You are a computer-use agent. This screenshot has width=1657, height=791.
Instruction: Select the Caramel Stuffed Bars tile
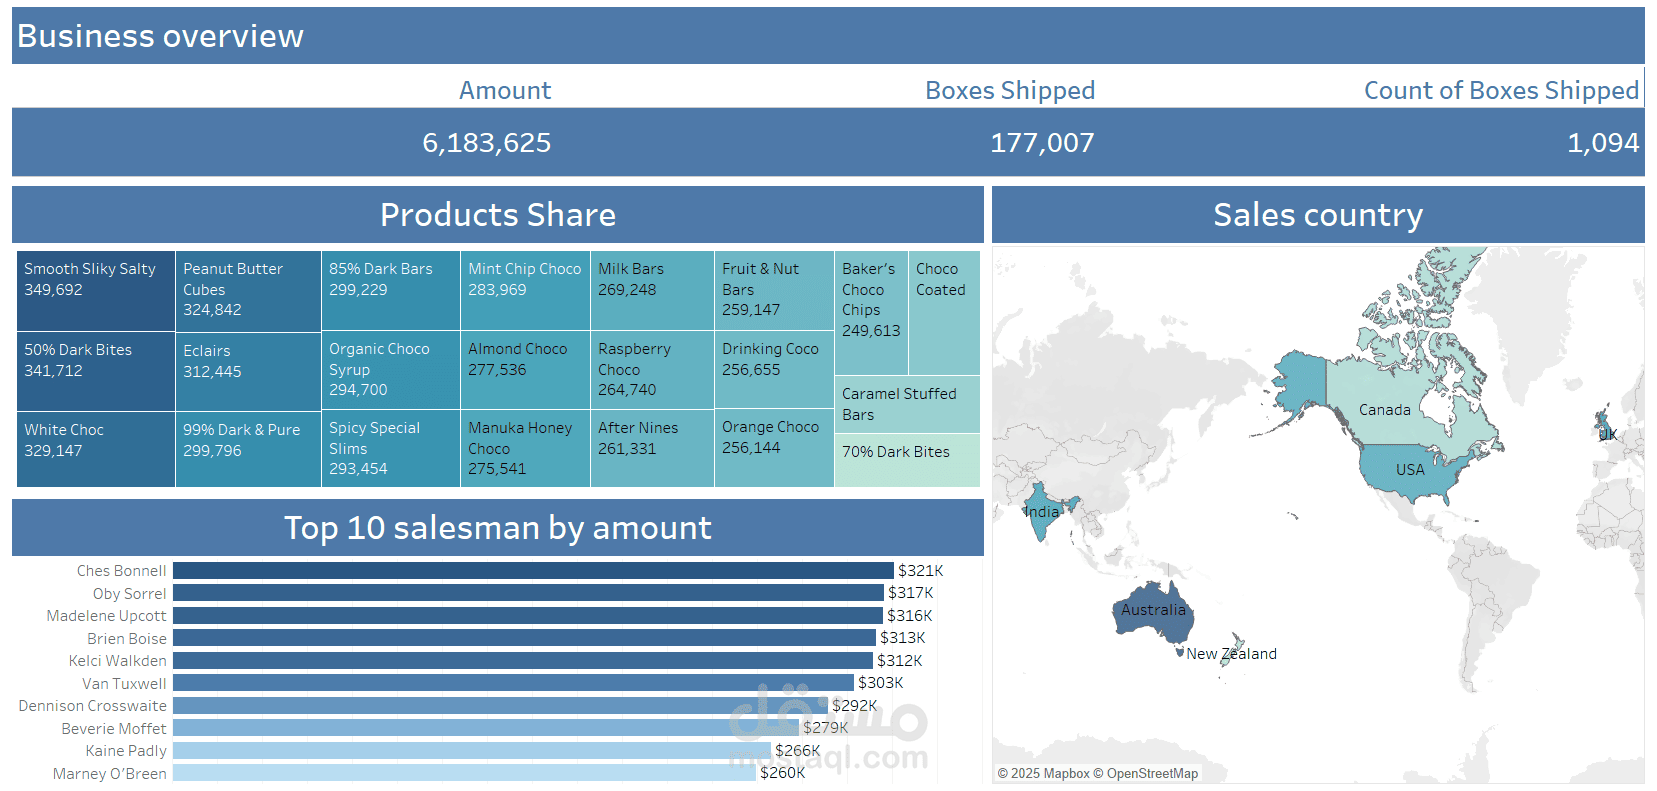tap(907, 404)
